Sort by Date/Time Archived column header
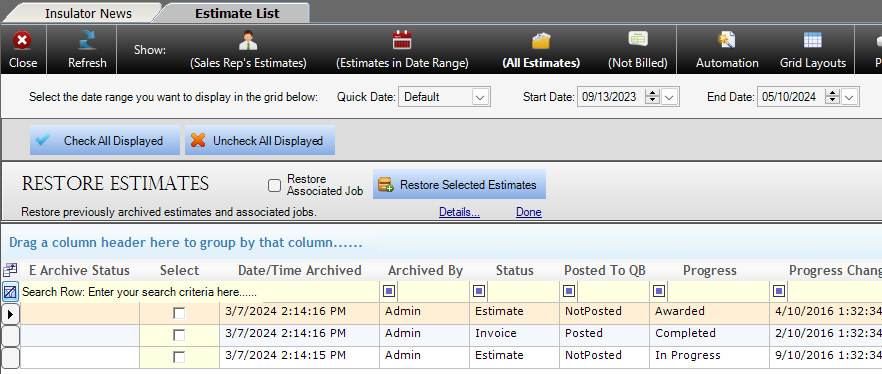 [300, 271]
